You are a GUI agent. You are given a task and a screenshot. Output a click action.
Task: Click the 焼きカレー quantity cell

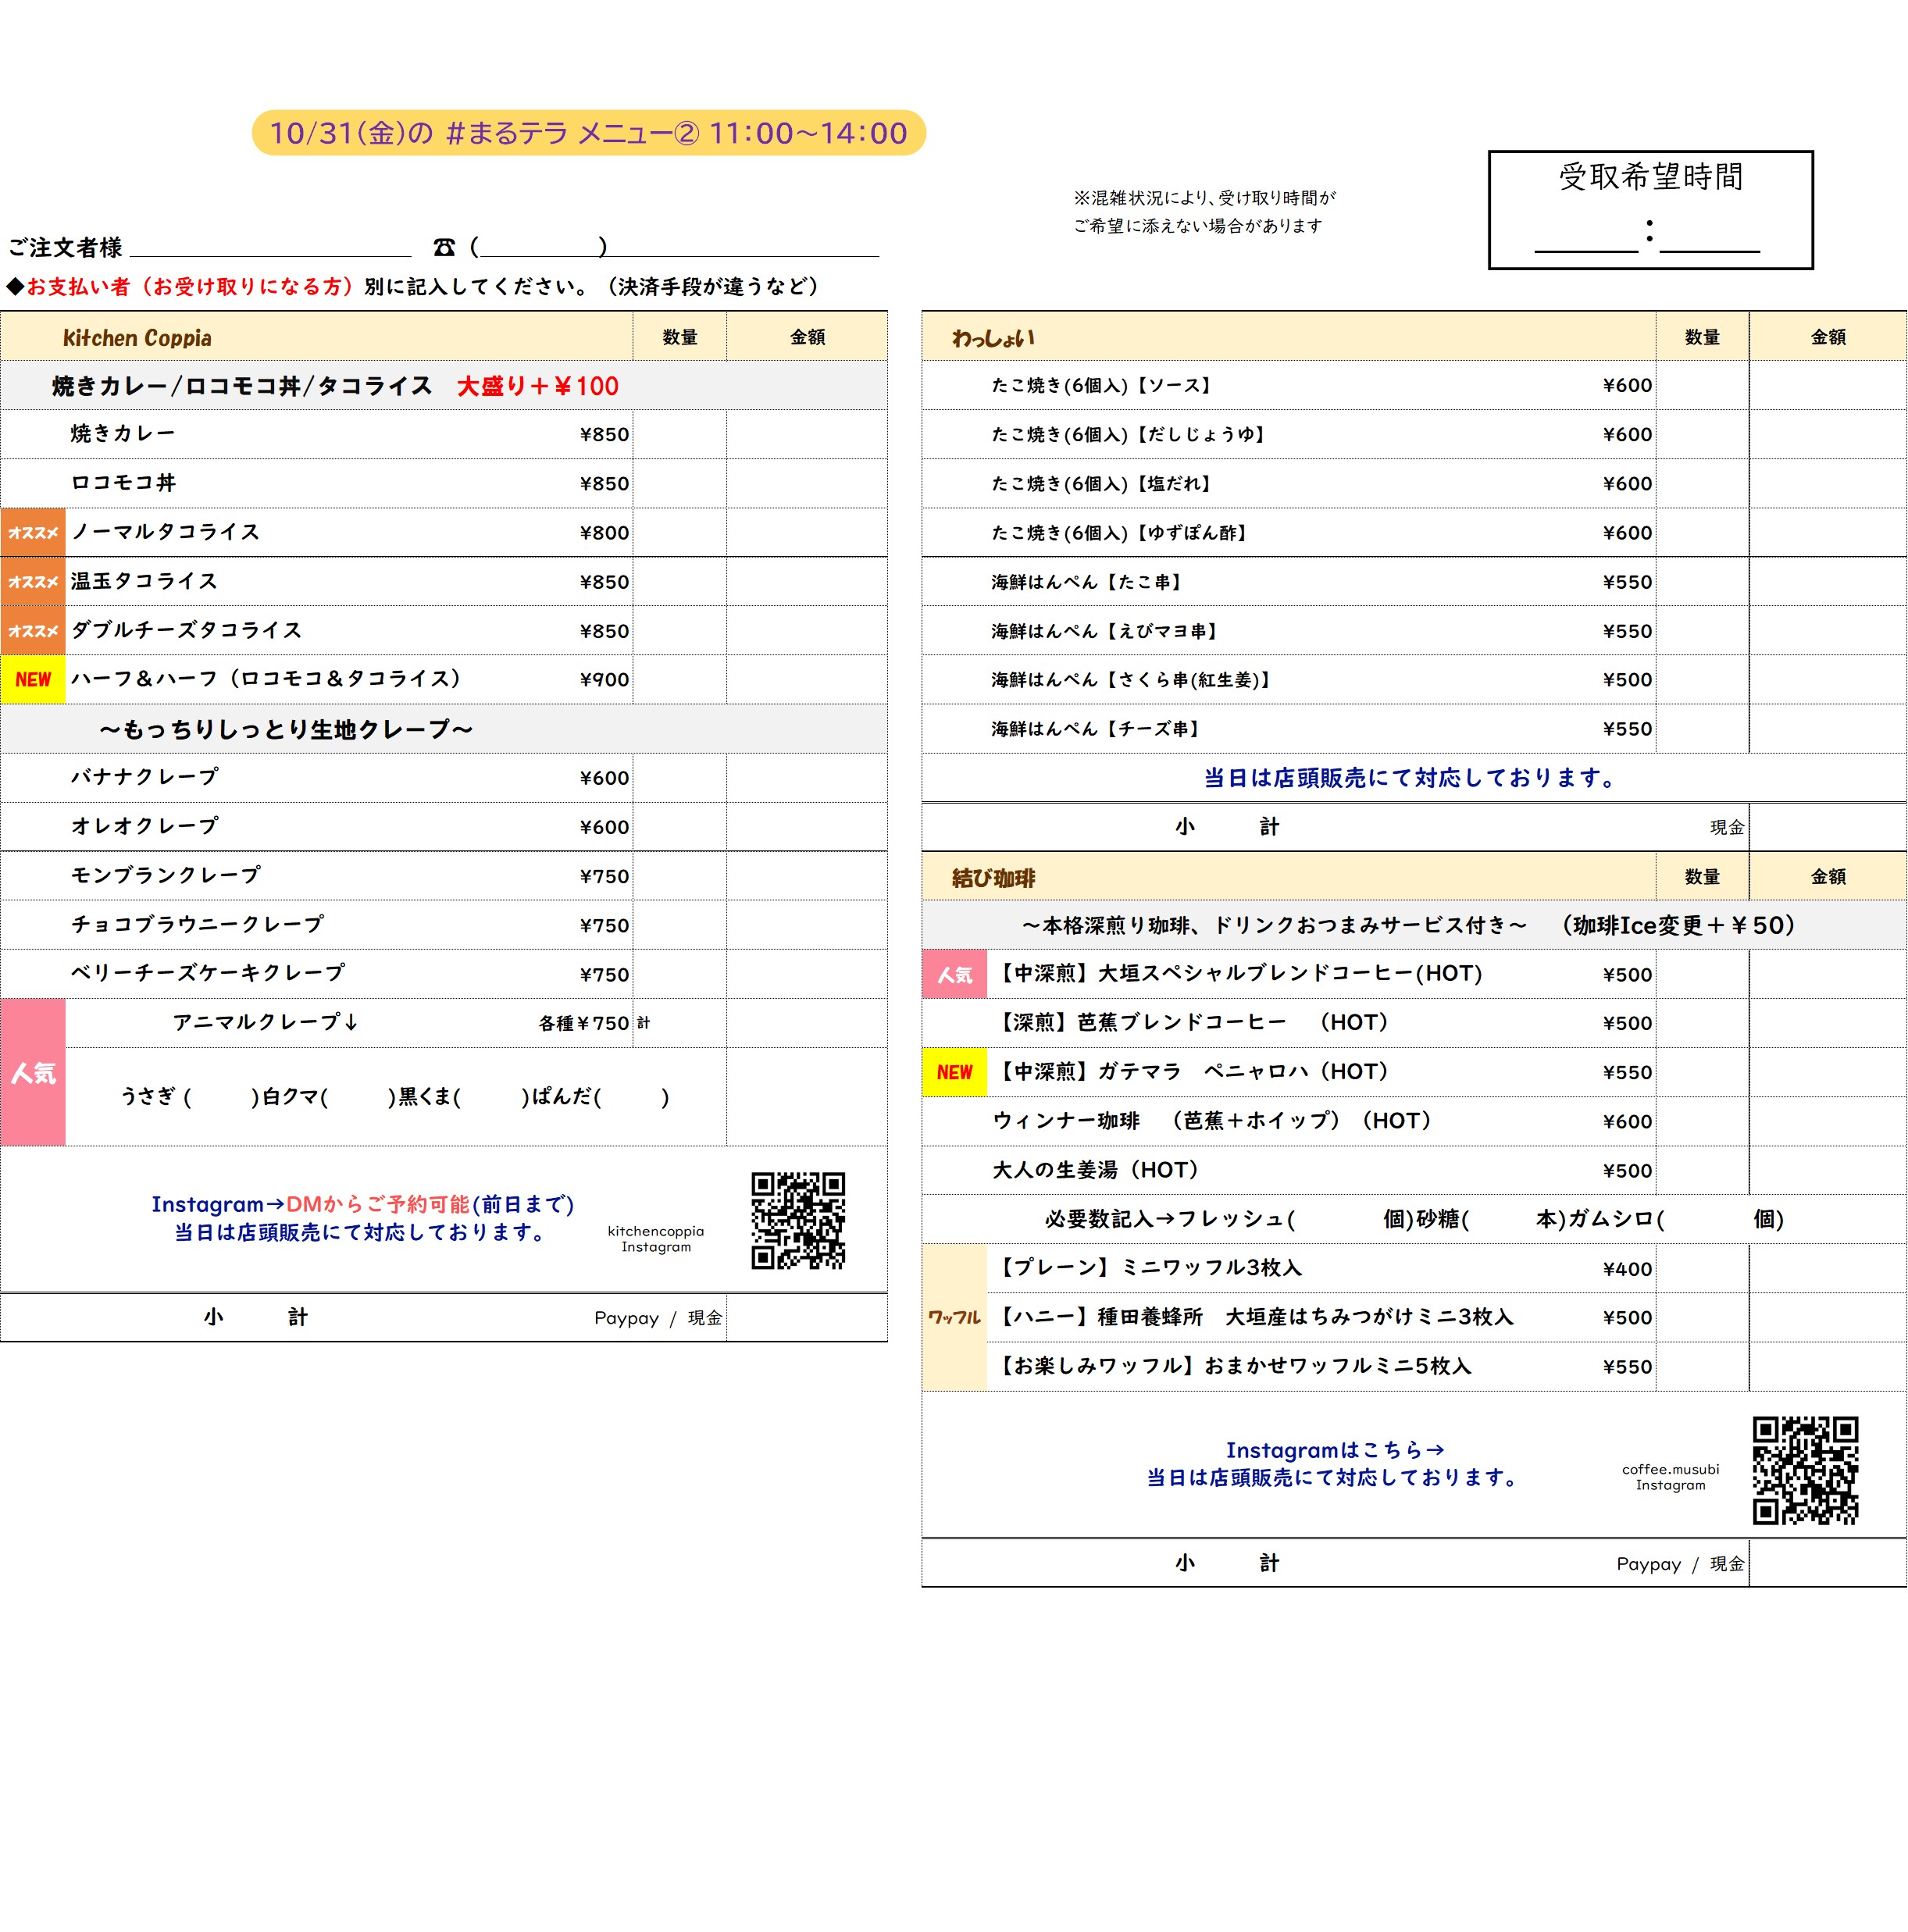(x=679, y=434)
